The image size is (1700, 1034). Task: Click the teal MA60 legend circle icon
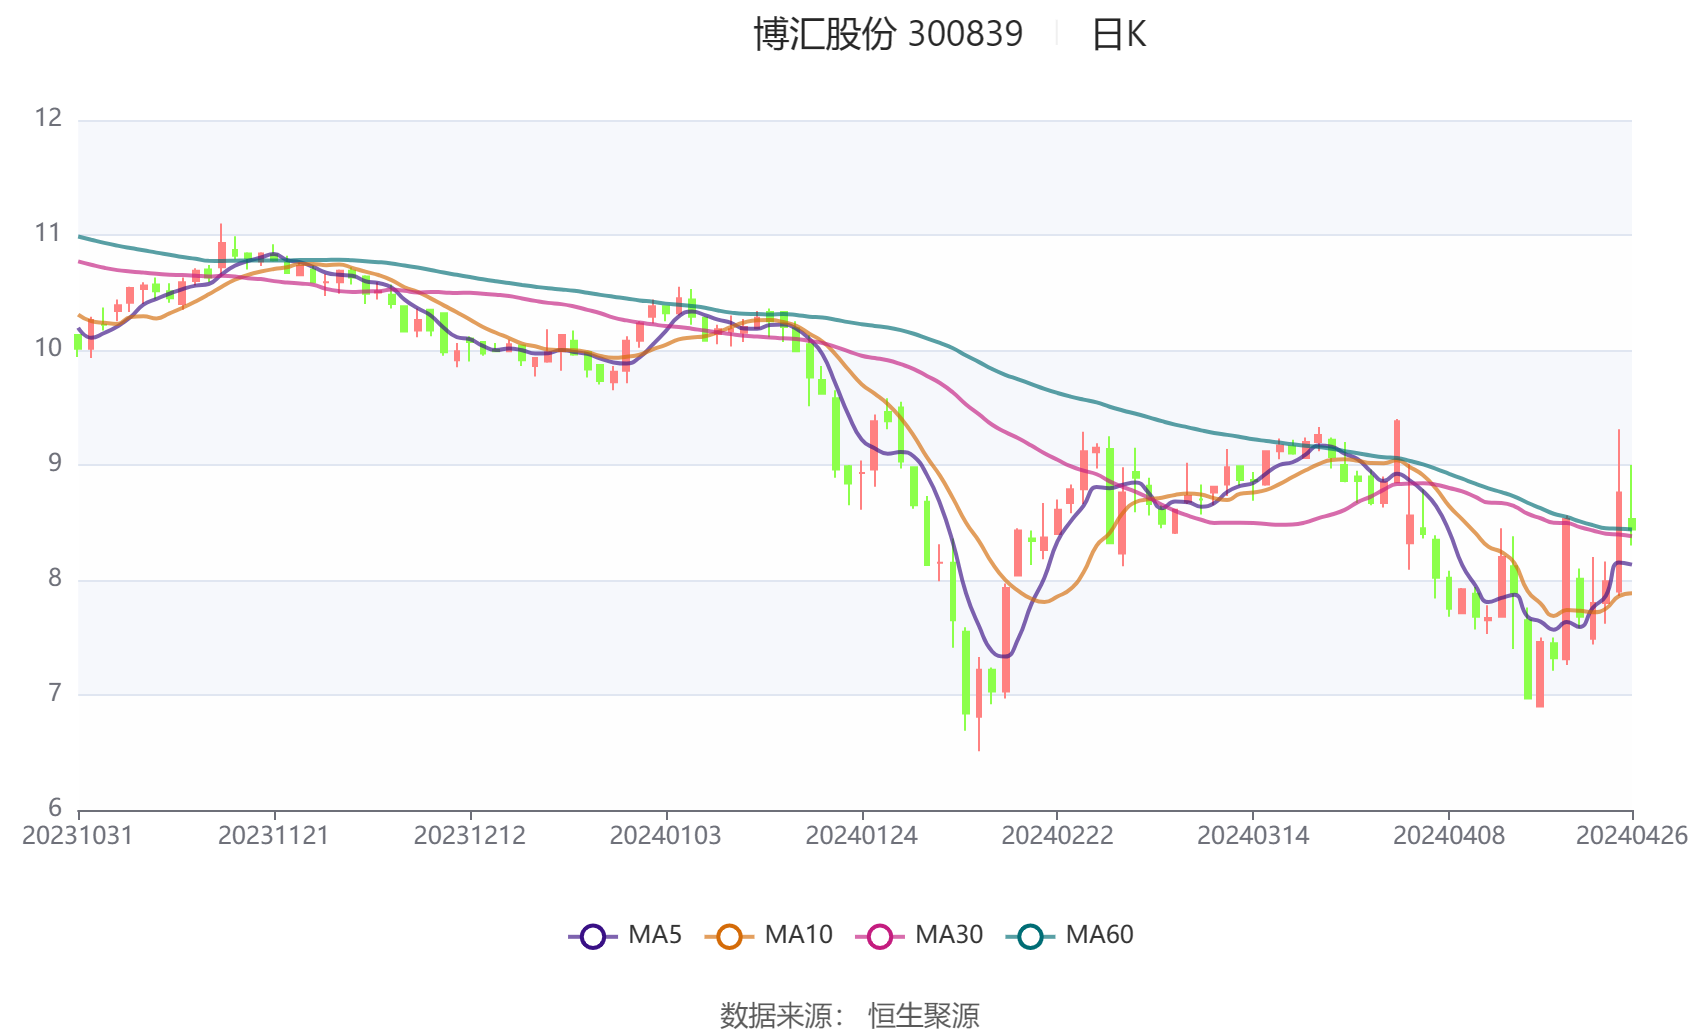(x=1031, y=936)
